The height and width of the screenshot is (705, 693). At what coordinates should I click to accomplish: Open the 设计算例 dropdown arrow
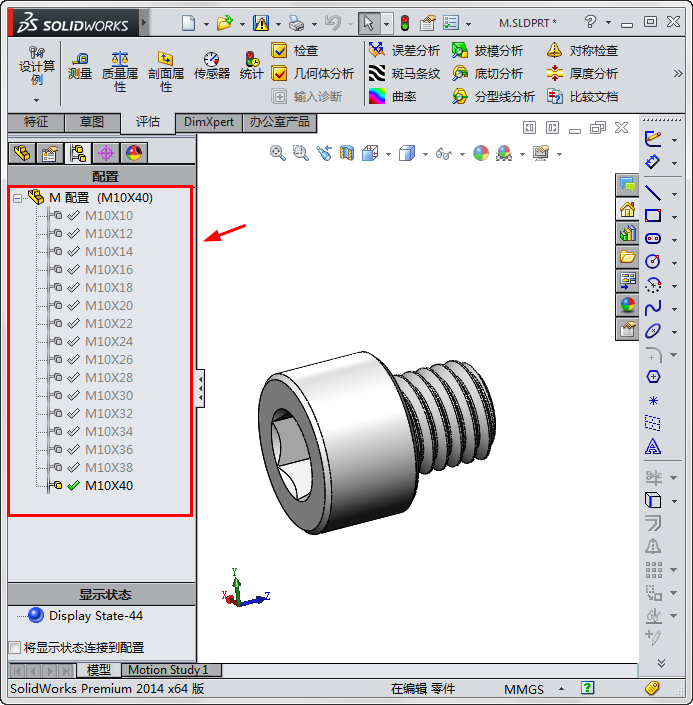coord(37,99)
